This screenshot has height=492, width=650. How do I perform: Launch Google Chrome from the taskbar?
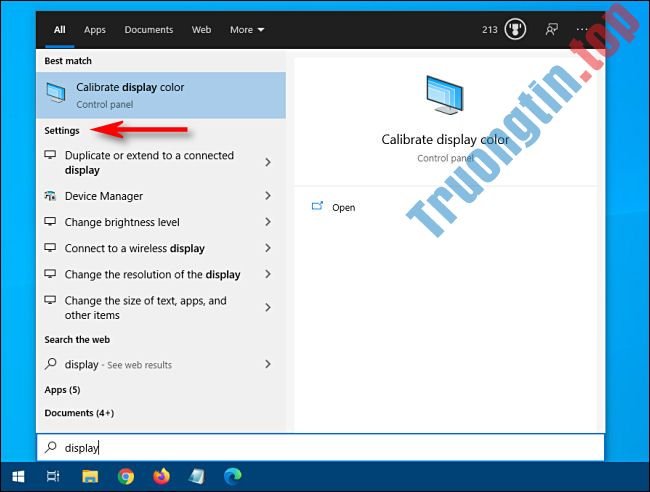[126, 477]
